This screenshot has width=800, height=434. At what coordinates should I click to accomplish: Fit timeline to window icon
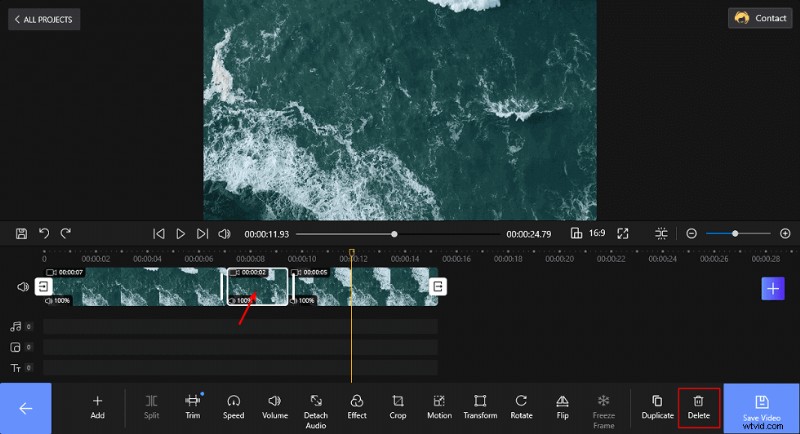click(x=661, y=234)
